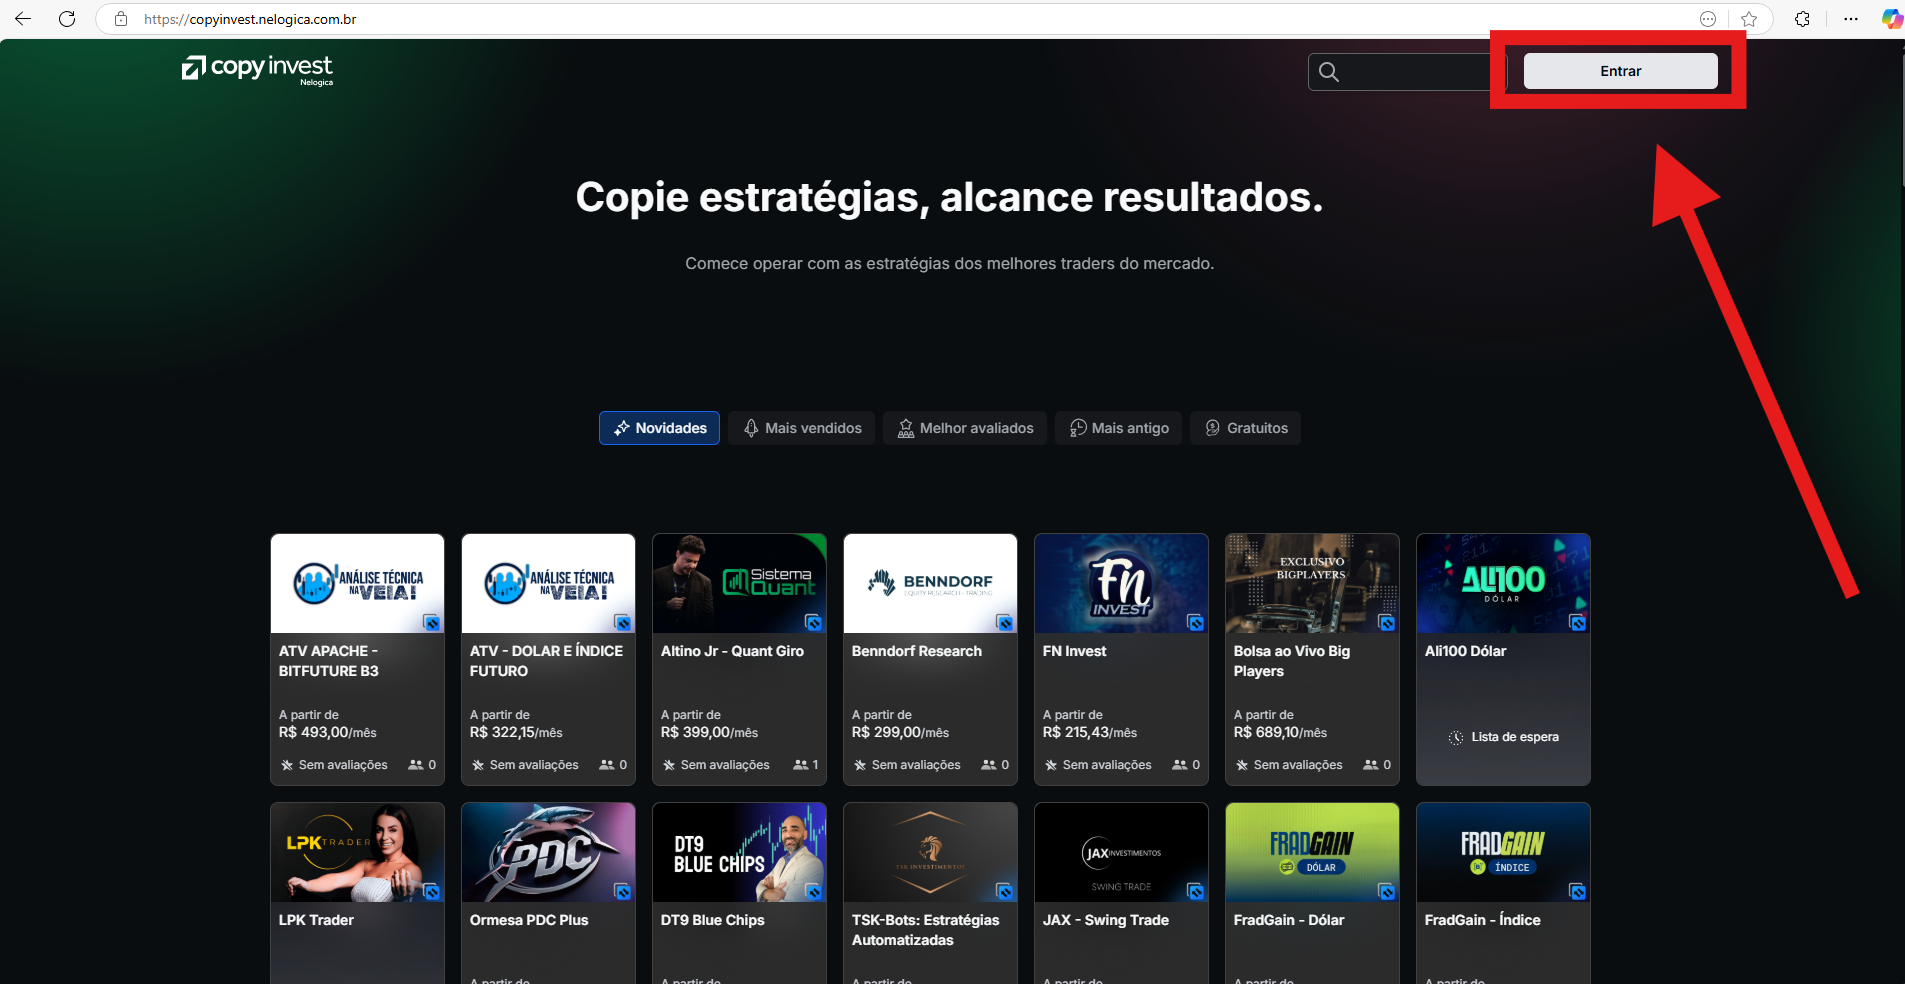Image resolution: width=1905 pixels, height=984 pixels.
Task: Click the blue badge on LPK Trader thumbnail
Action: 431,891
